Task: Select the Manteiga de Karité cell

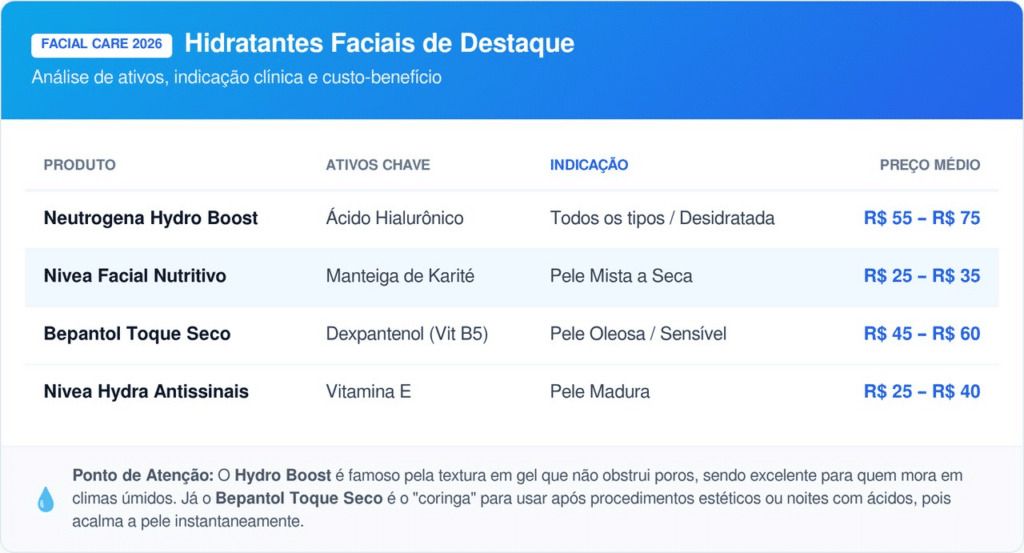Action: (400, 276)
